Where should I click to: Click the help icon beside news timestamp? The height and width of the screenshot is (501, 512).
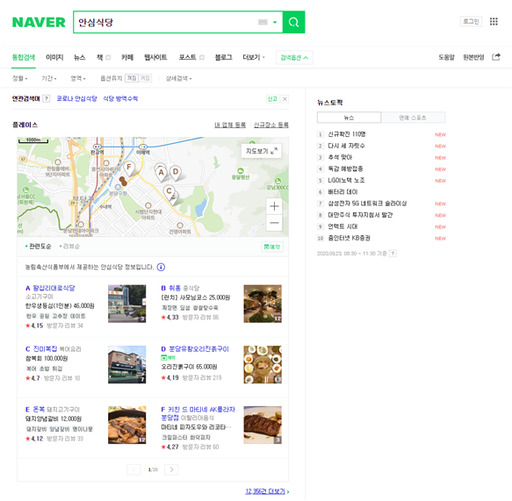pos(393,253)
